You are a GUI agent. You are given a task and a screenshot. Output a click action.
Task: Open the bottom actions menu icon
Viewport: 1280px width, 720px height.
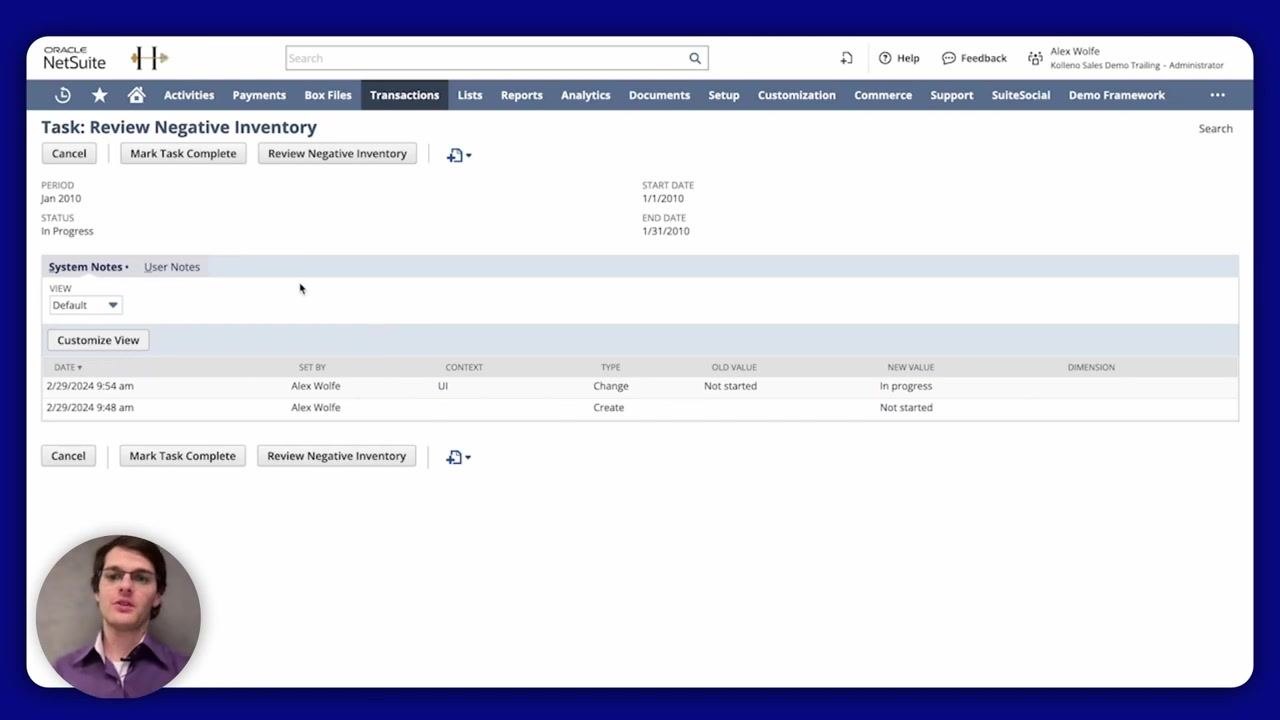click(458, 457)
